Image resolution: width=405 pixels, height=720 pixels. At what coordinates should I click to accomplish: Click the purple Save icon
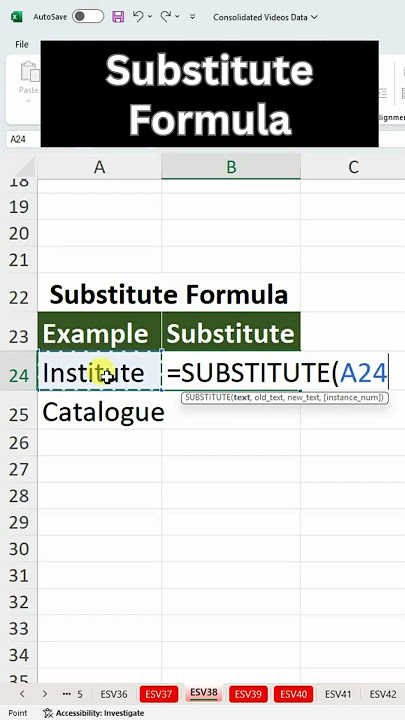(118, 17)
